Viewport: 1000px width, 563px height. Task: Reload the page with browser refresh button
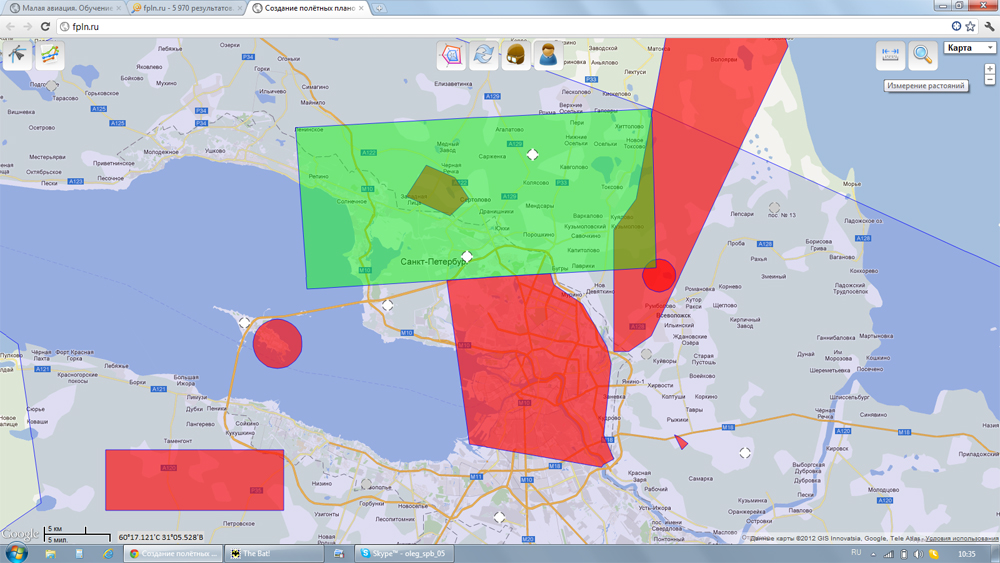(46, 27)
